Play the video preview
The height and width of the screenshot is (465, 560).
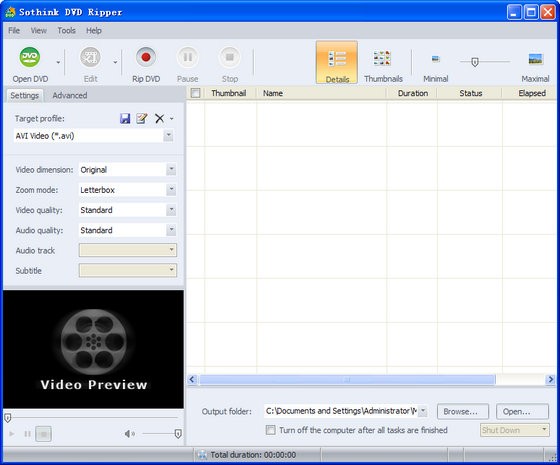[12, 434]
